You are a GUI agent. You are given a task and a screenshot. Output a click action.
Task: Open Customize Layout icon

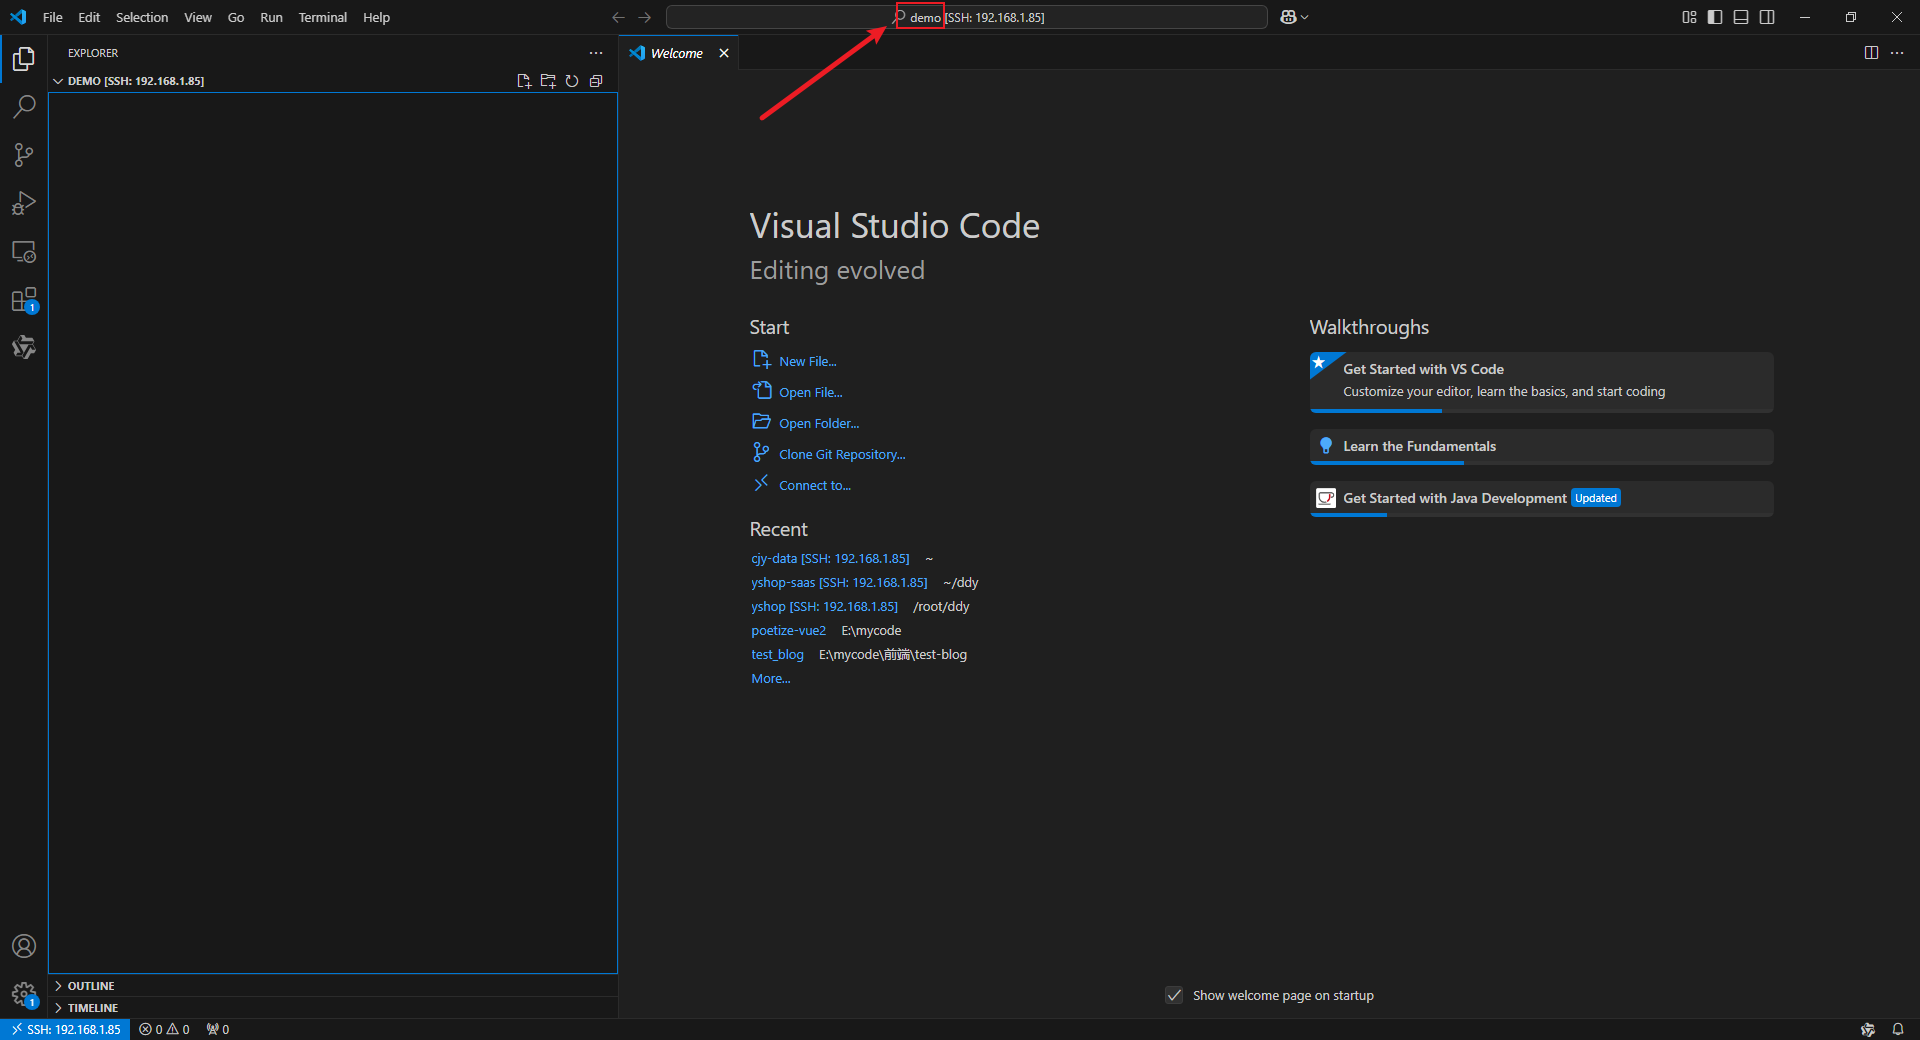click(1689, 17)
